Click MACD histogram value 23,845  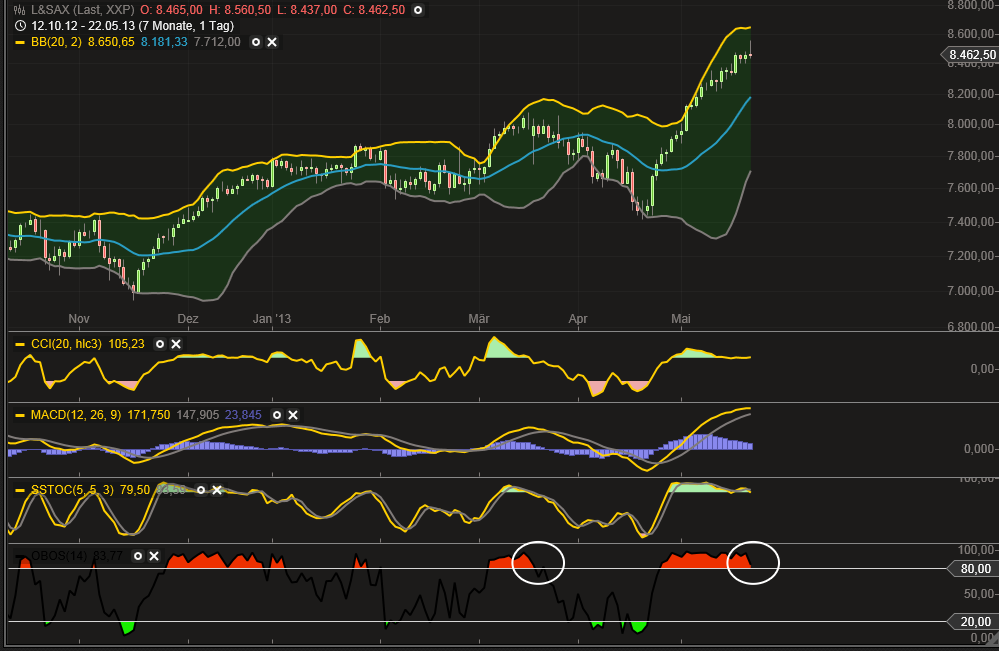click(x=243, y=415)
